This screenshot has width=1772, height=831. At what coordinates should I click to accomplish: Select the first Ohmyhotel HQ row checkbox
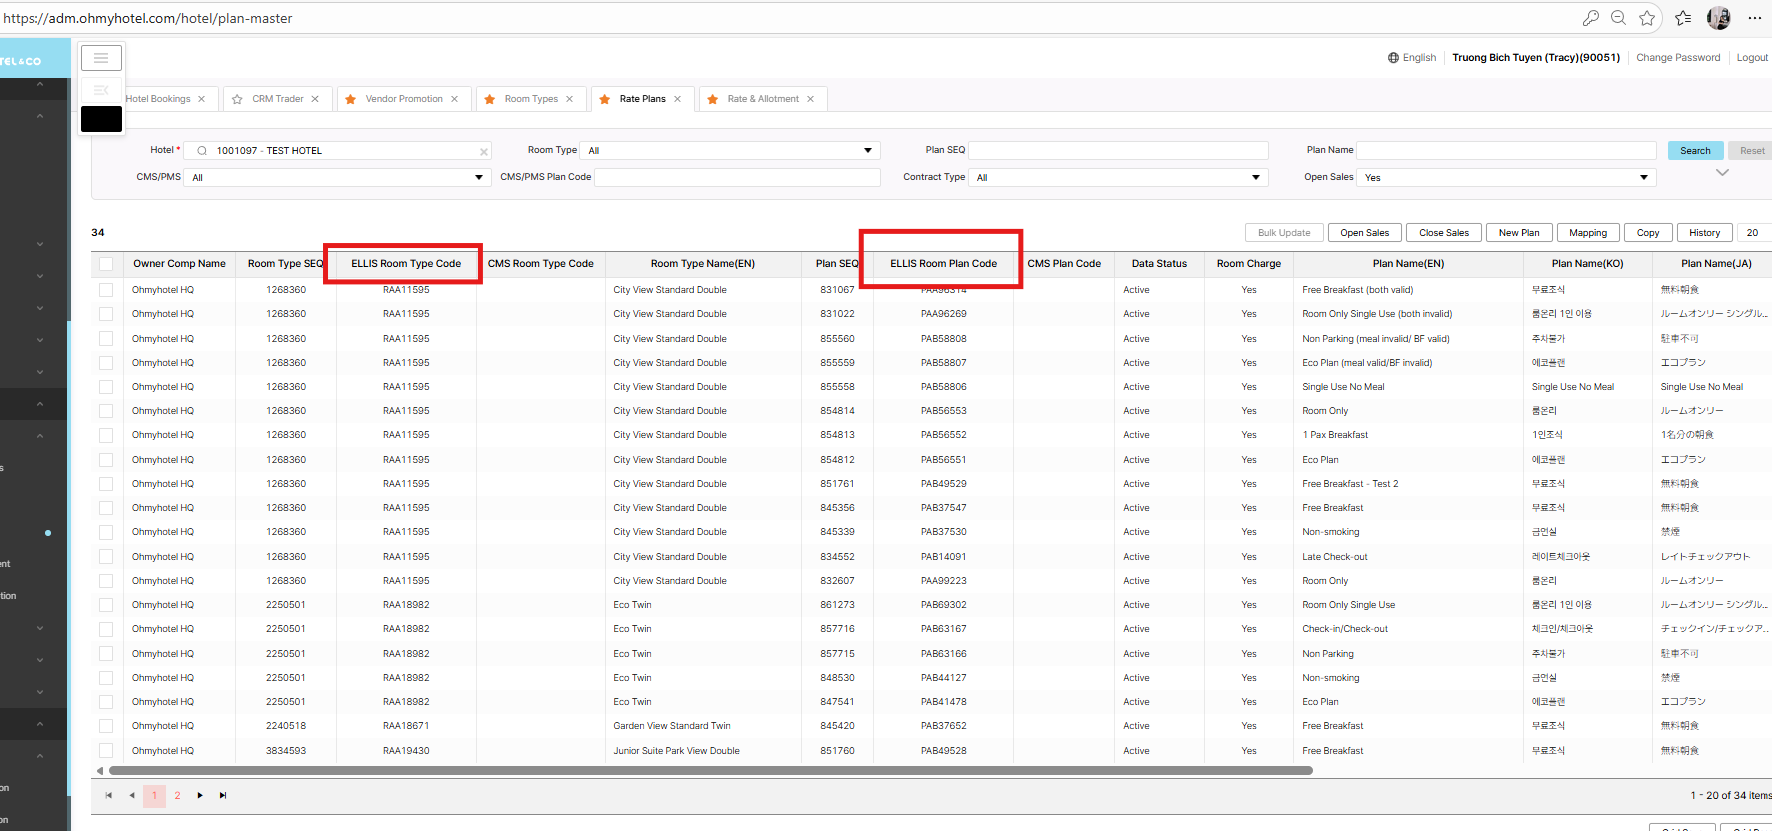(x=106, y=290)
